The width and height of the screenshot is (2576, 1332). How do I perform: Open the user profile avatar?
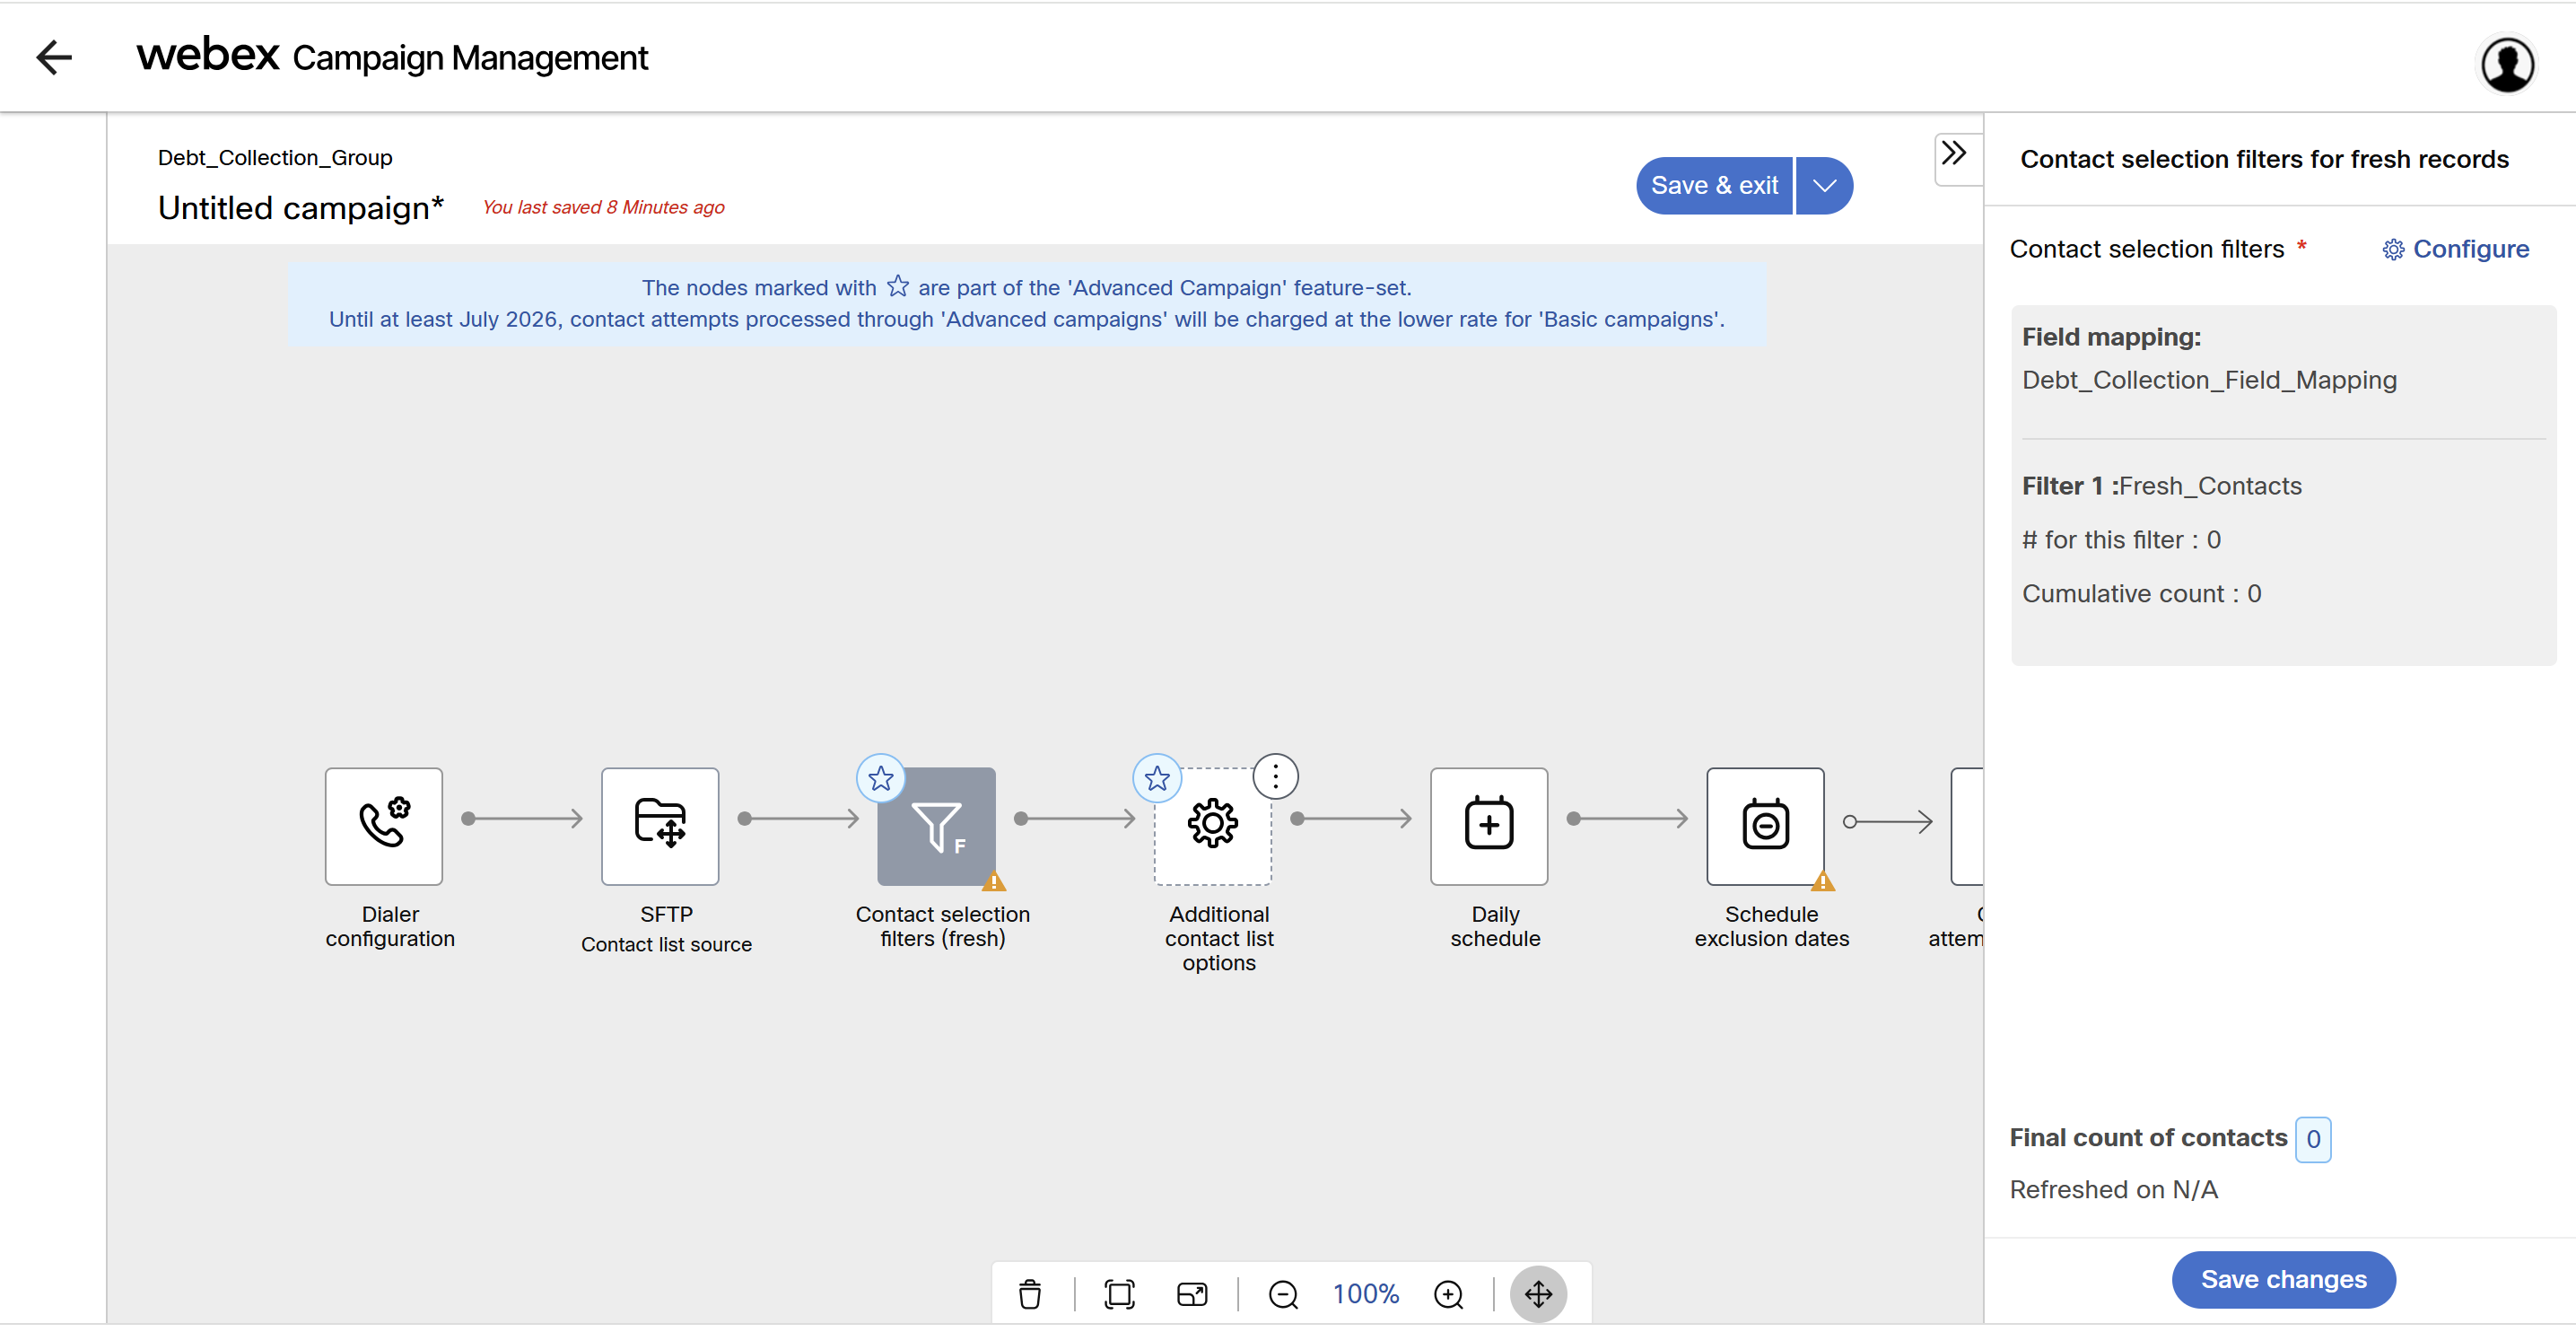[x=2507, y=65]
